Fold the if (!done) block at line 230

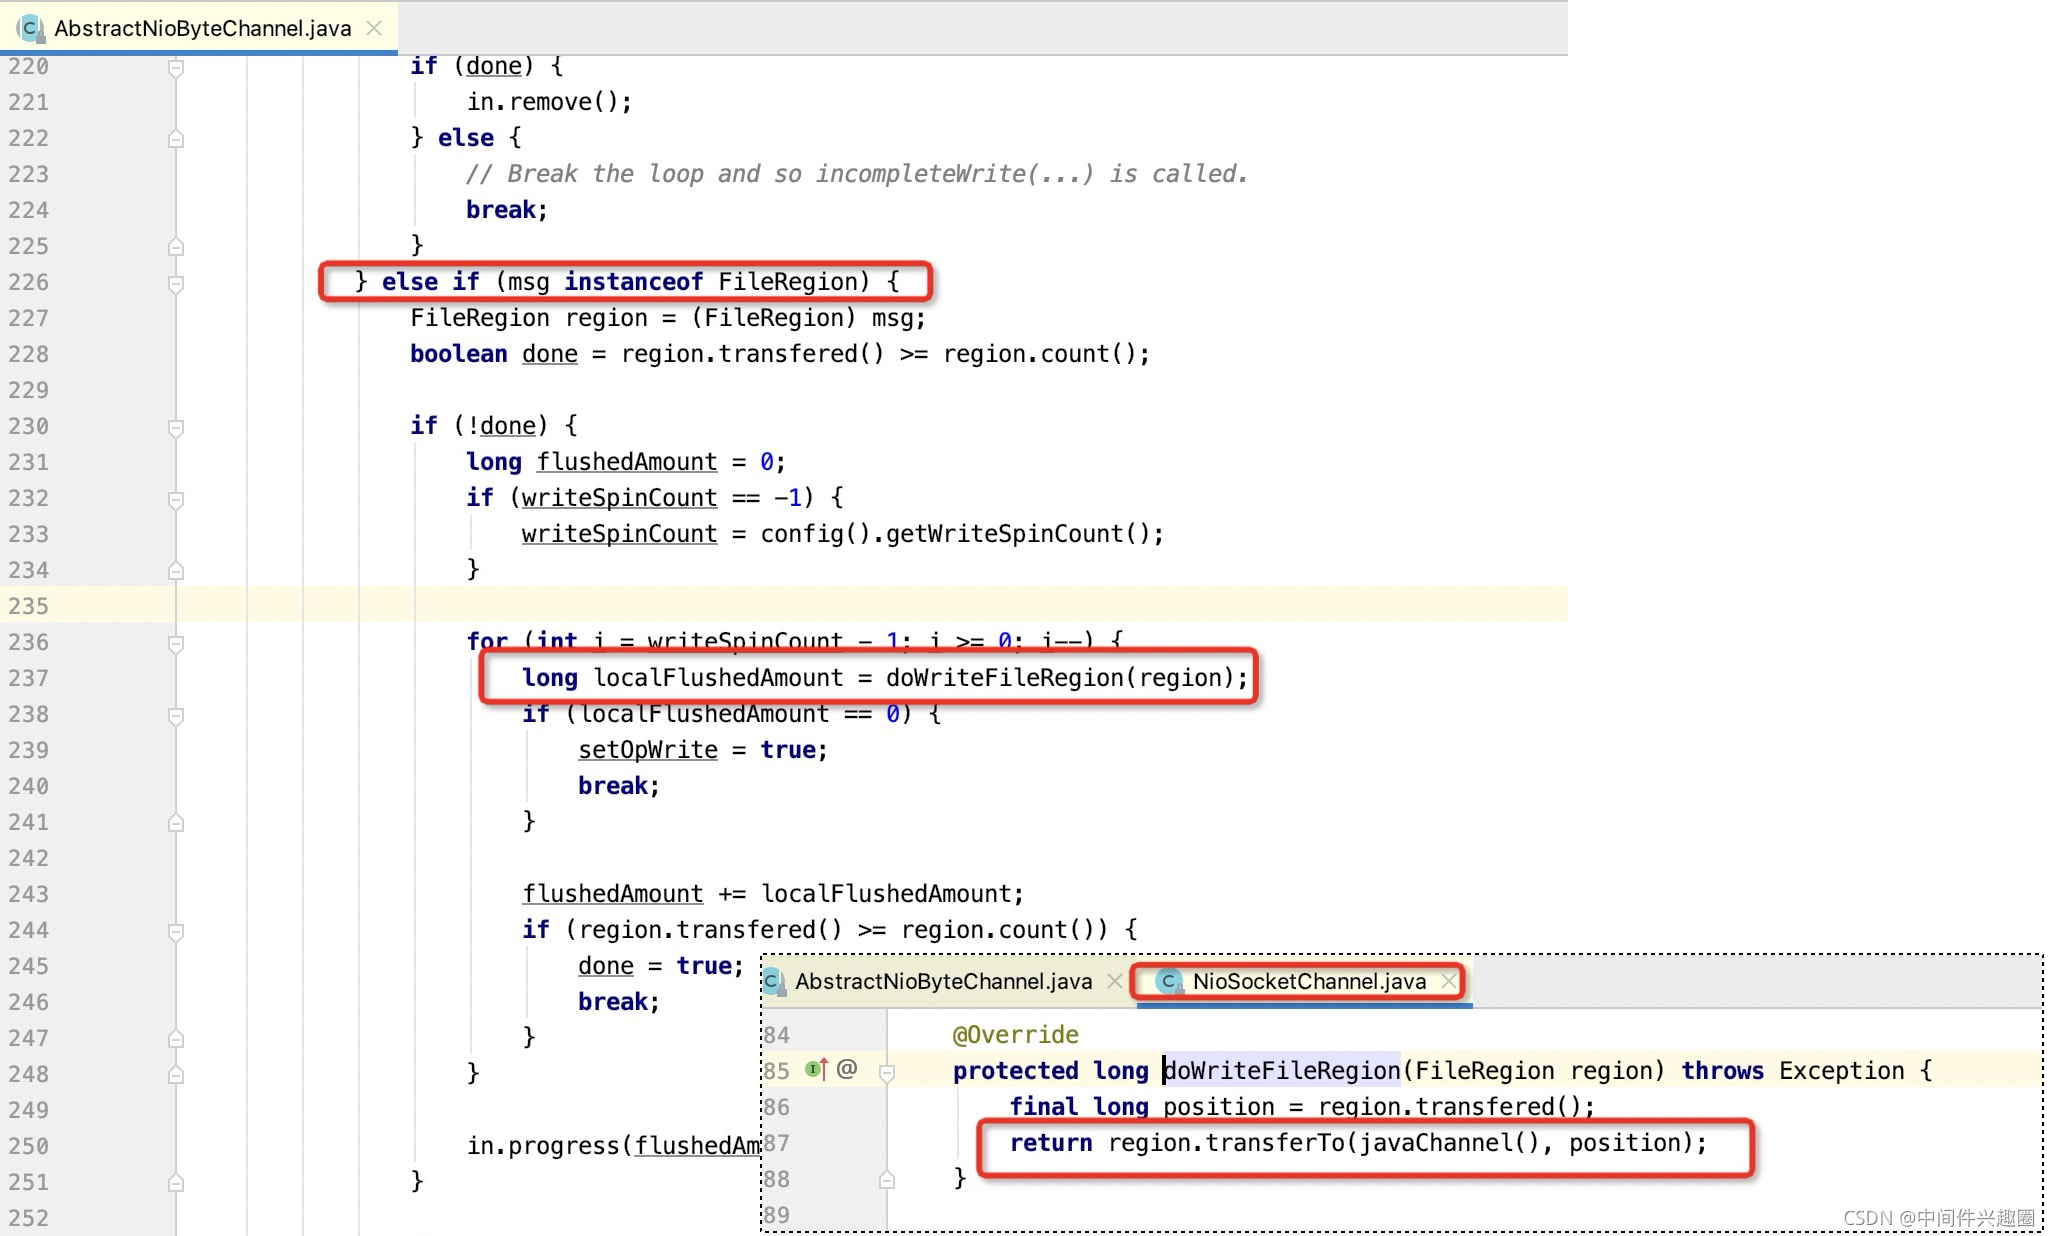click(x=176, y=427)
